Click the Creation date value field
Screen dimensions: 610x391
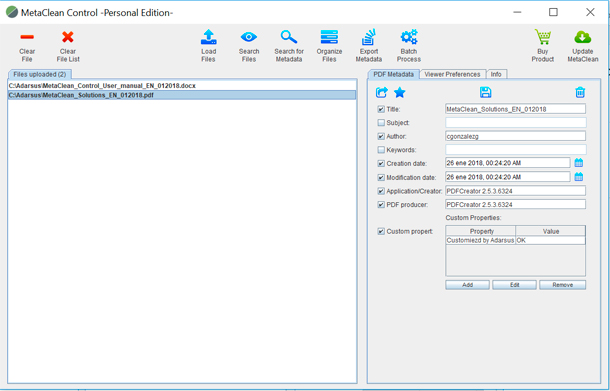[x=507, y=163]
